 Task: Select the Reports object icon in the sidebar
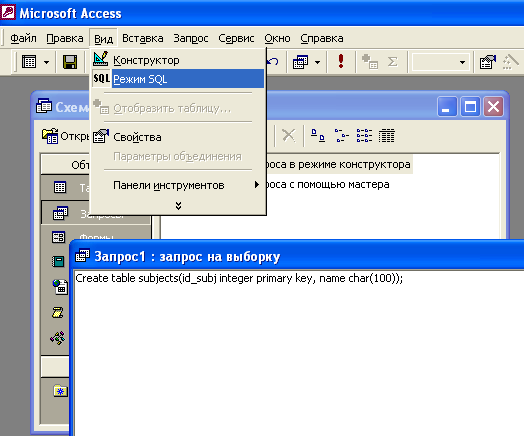pyautogui.click(x=58, y=261)
